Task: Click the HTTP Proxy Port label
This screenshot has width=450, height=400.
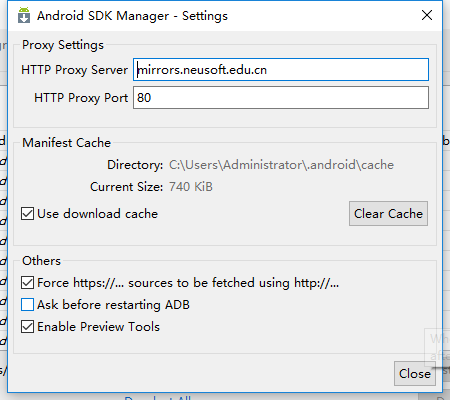Action: pyautogui.click(x=81, y=98)
